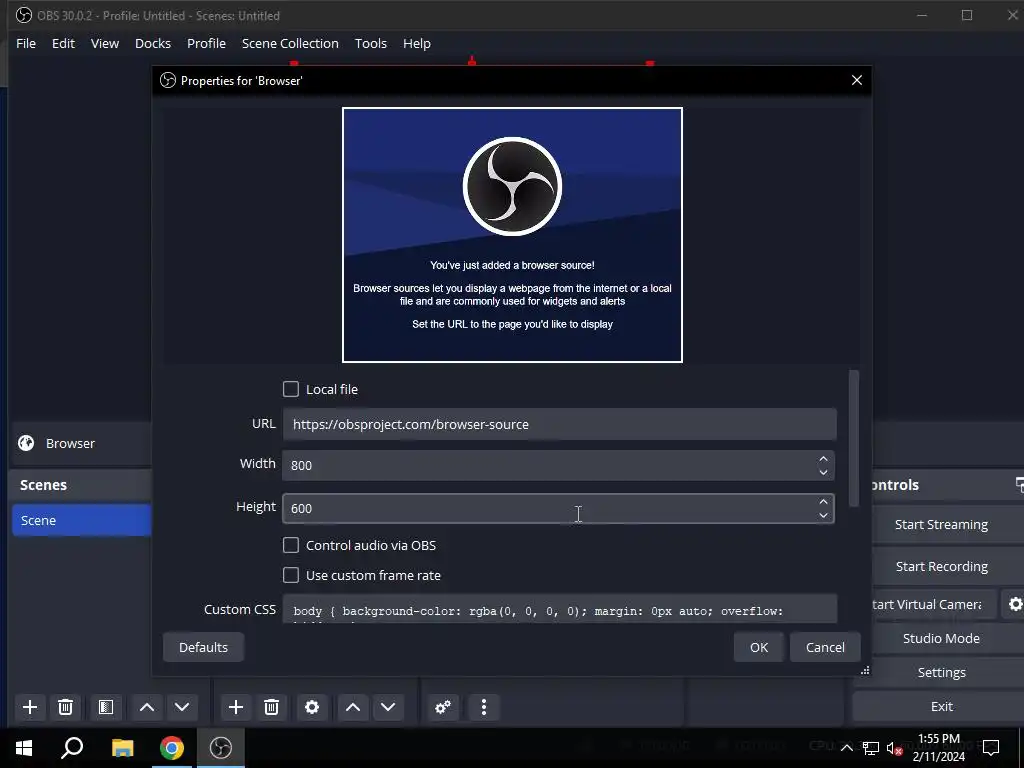Open the File menu

[26, 43]
